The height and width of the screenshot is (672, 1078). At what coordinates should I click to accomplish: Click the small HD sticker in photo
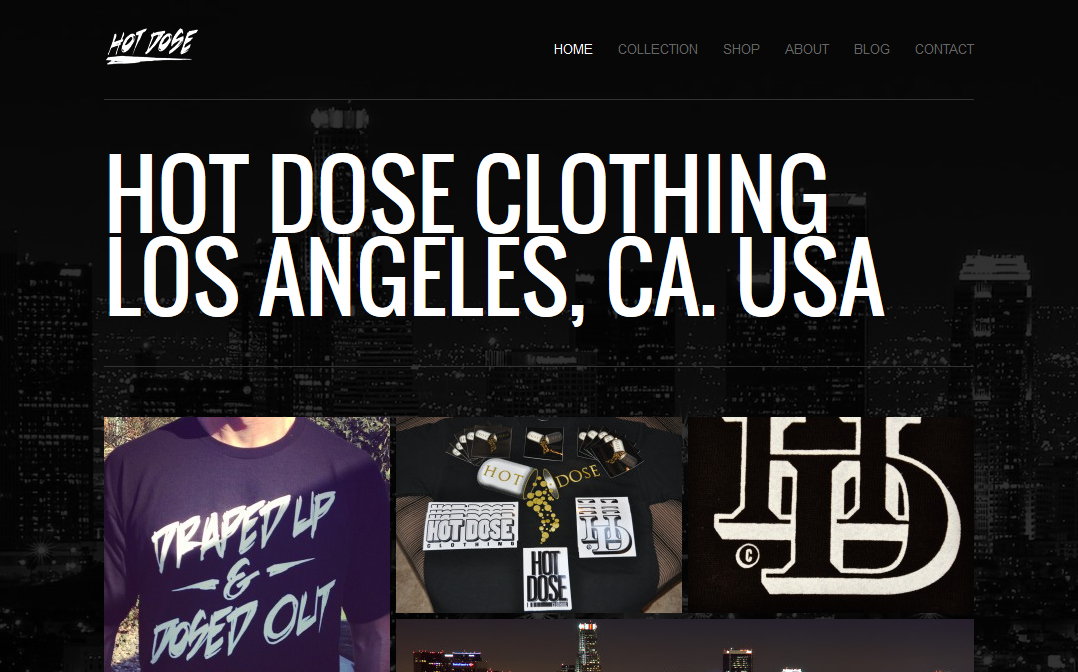coord(604,527)
